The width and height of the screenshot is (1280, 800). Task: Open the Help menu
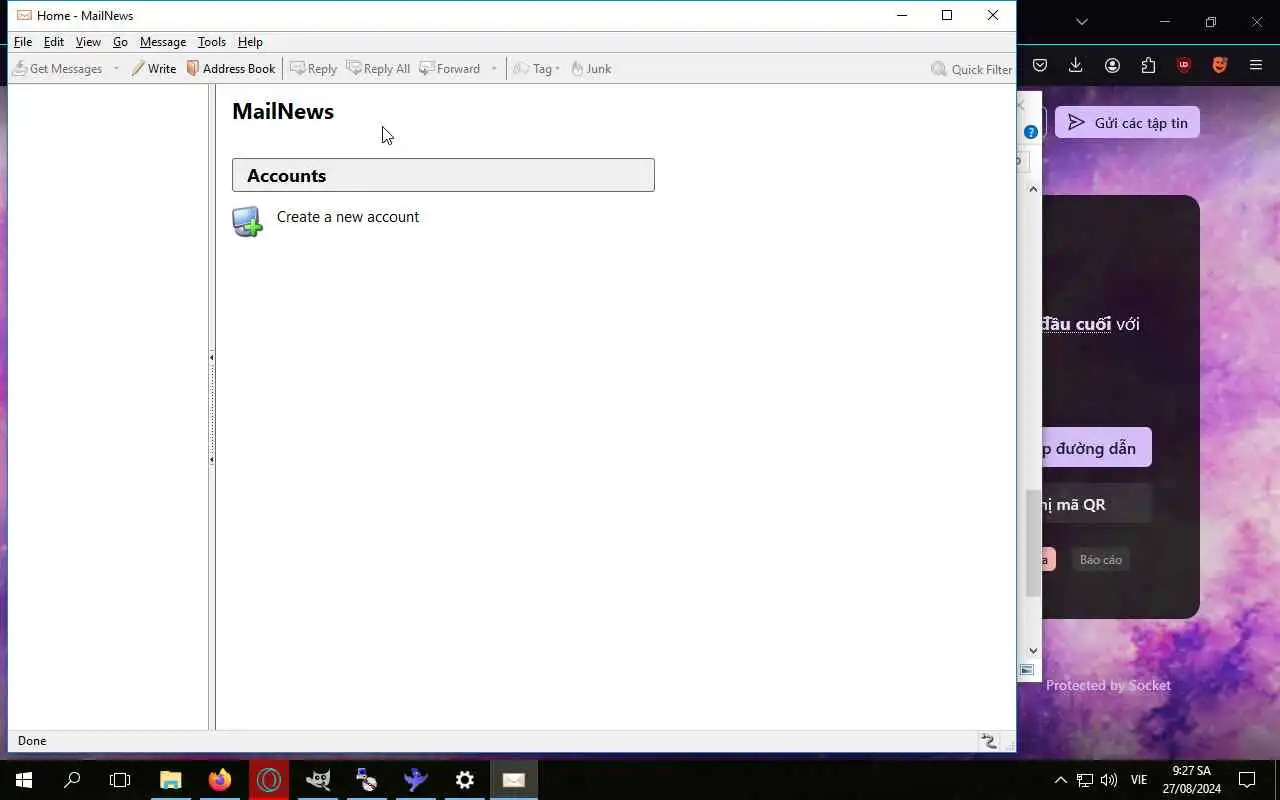pyautogui.click(x=250, y=42)
